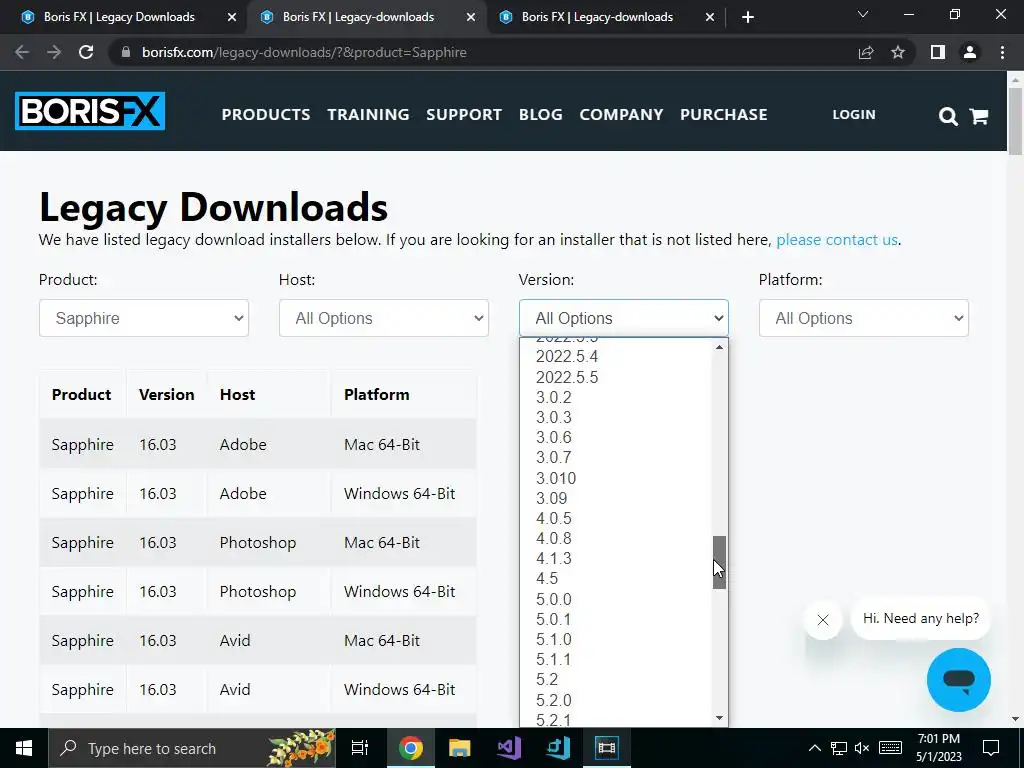Click 'Avid' in the Avid Windows 64-Bit row

[x=235, y=690]
